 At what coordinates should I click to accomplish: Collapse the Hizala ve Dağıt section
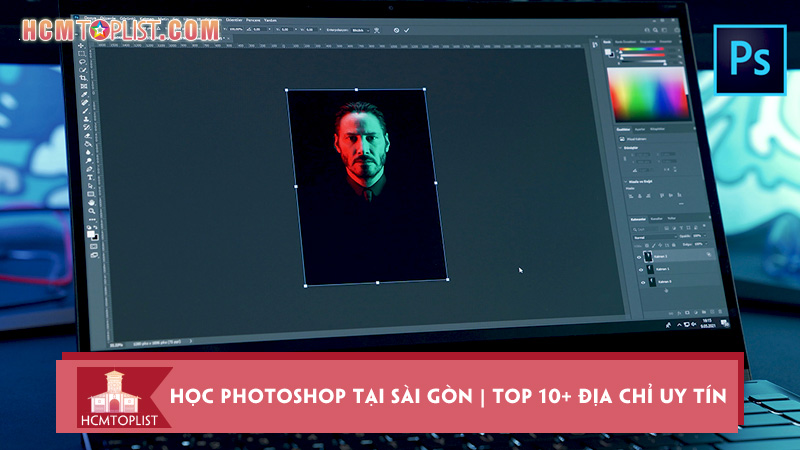(x=626, y=182)
